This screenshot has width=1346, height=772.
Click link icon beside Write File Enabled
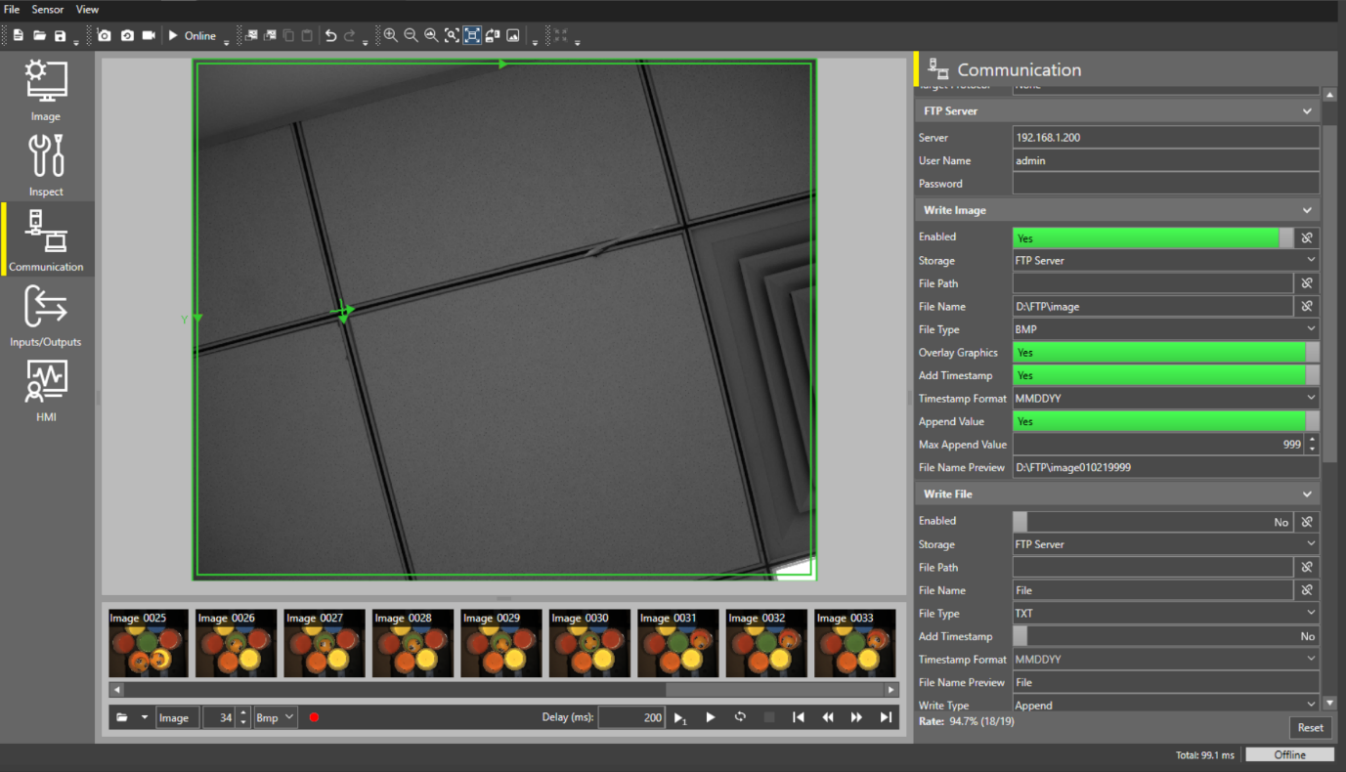pyautogui.click(x=1307, y=522)
